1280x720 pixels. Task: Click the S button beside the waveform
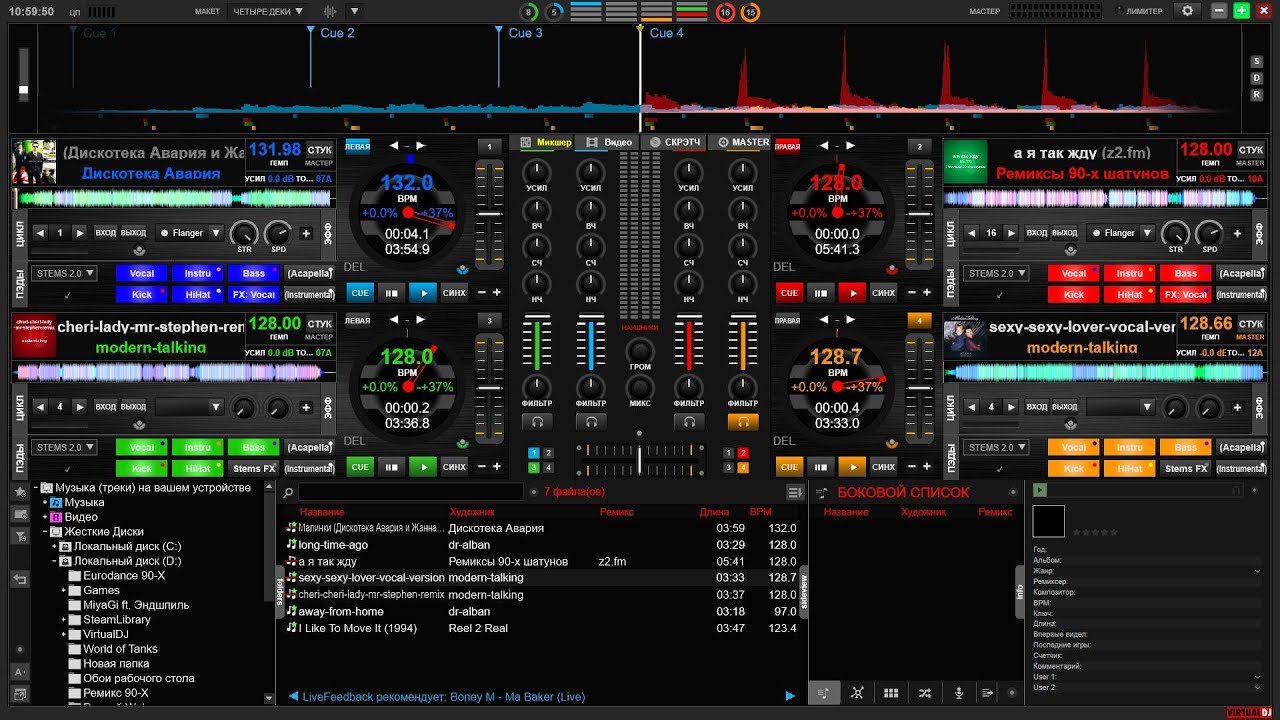(x=1257, y=61)
